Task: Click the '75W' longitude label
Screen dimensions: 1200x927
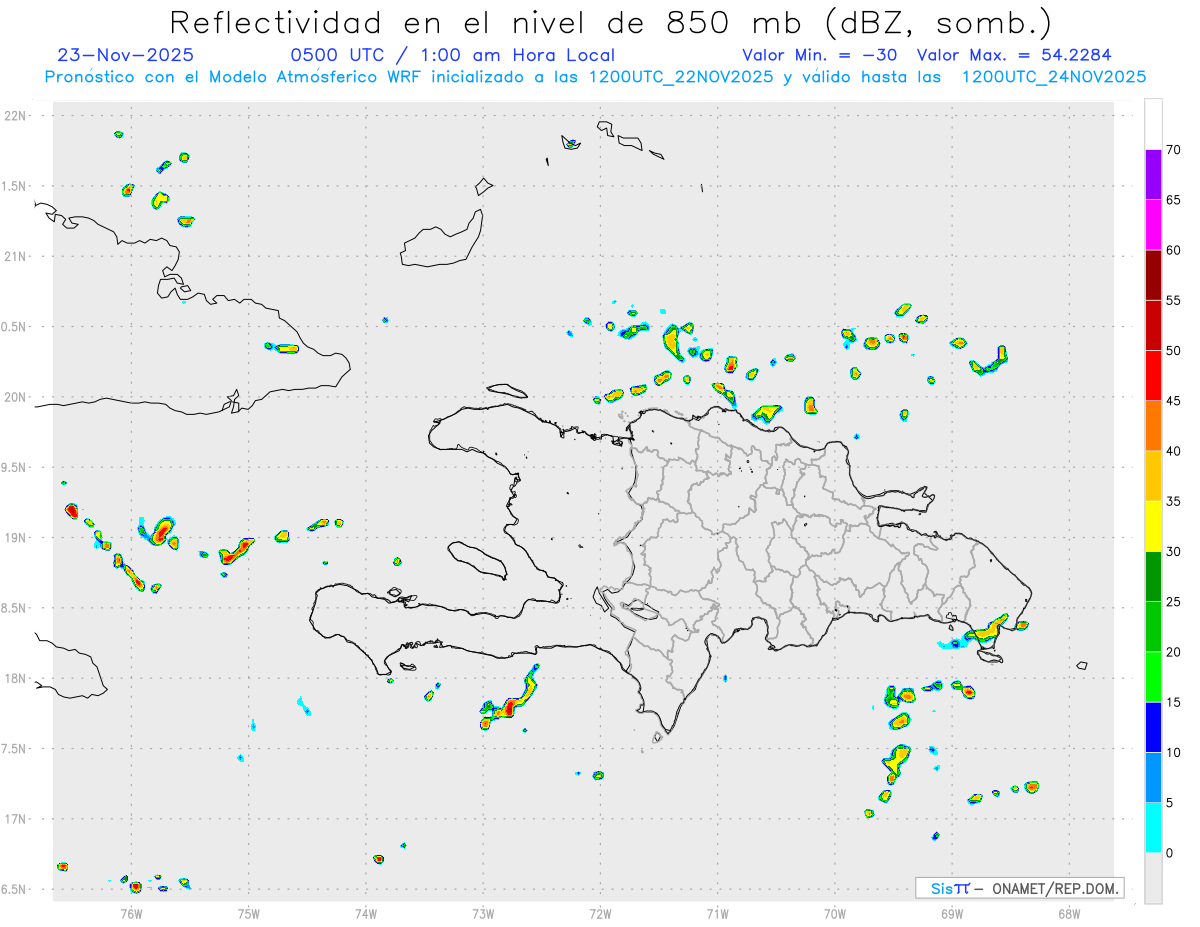Action: pyautogui.click(x=249, y=913)
